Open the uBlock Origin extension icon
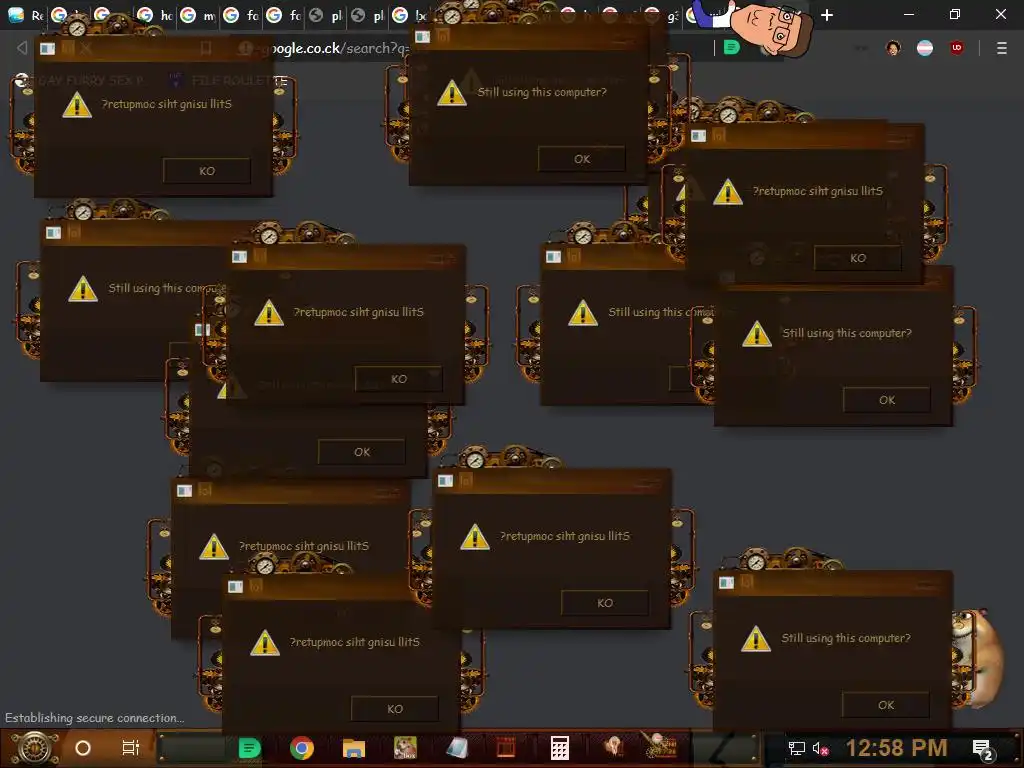Viewport: 1024px width, 768px height. [x=957, y=48]
